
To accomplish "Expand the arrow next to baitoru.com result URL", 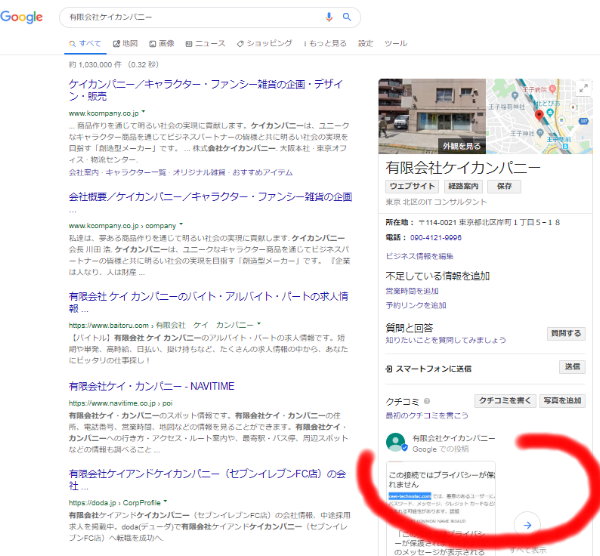I will pyautogui.click(x=261, y=325).
